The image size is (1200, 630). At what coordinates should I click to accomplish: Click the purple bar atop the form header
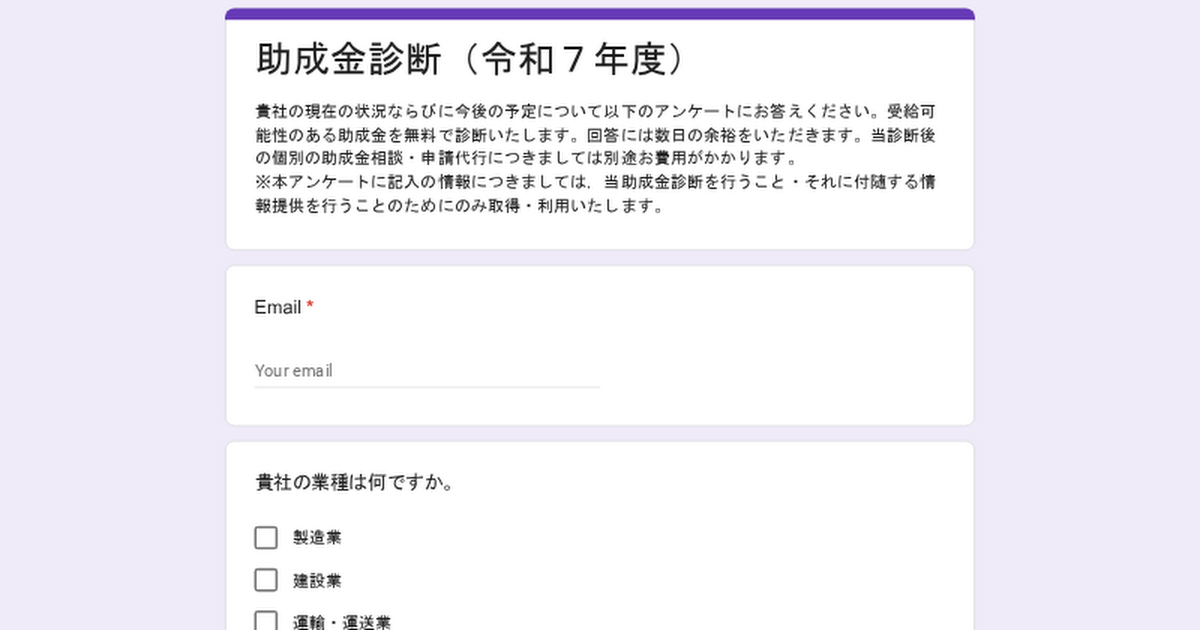[600, 14]
